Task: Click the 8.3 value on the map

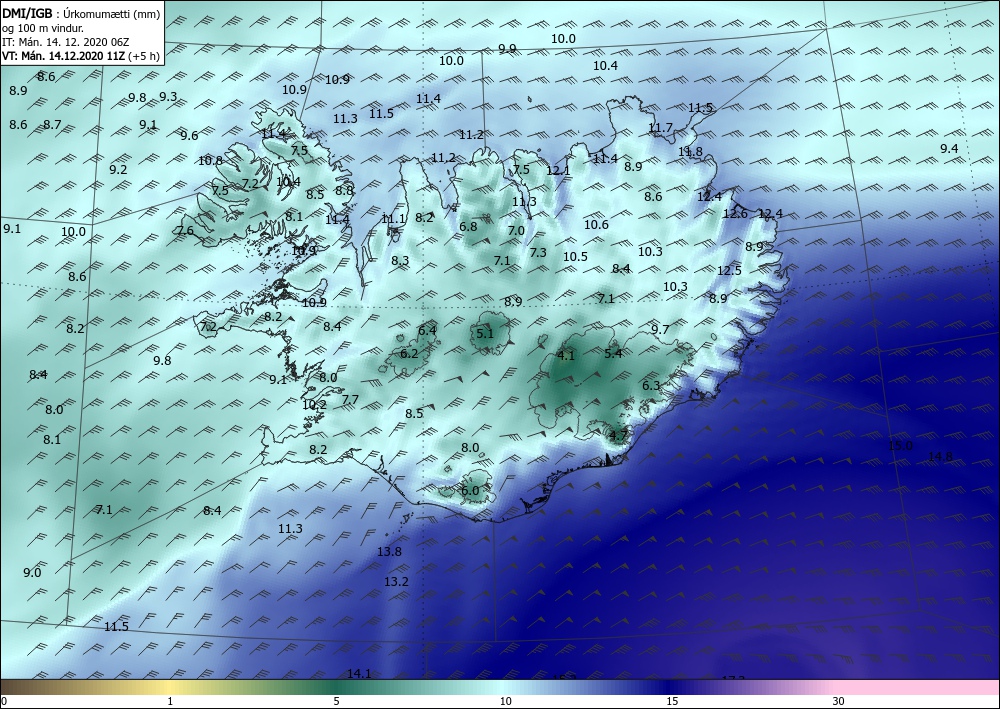Action: coord(400,261)
